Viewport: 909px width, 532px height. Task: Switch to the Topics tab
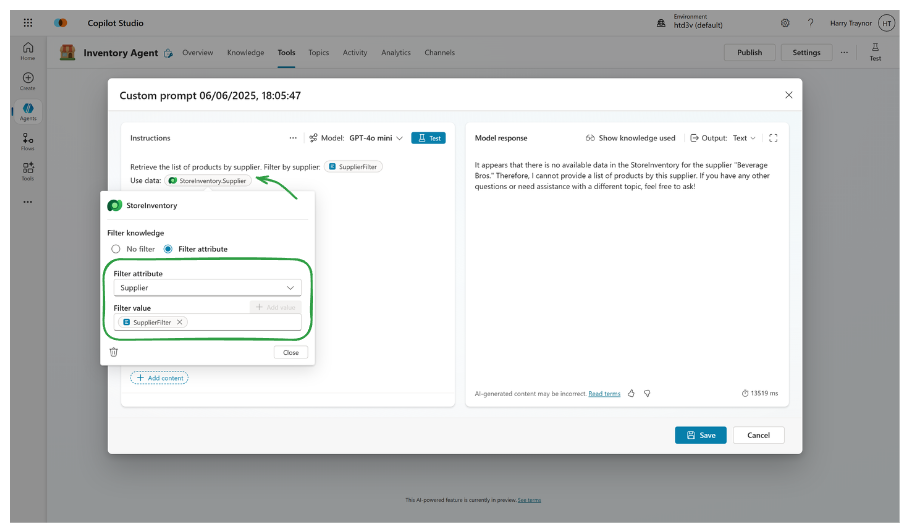(319, 52)
